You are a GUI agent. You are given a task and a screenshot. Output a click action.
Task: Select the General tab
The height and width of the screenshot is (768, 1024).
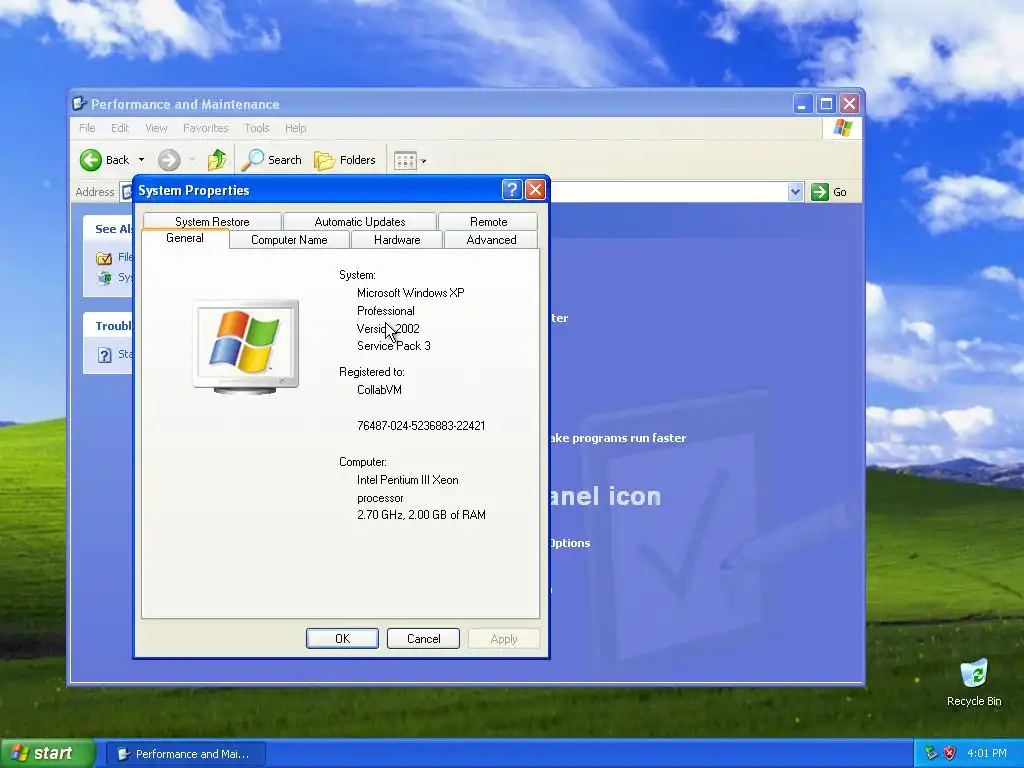coord(185,238)
